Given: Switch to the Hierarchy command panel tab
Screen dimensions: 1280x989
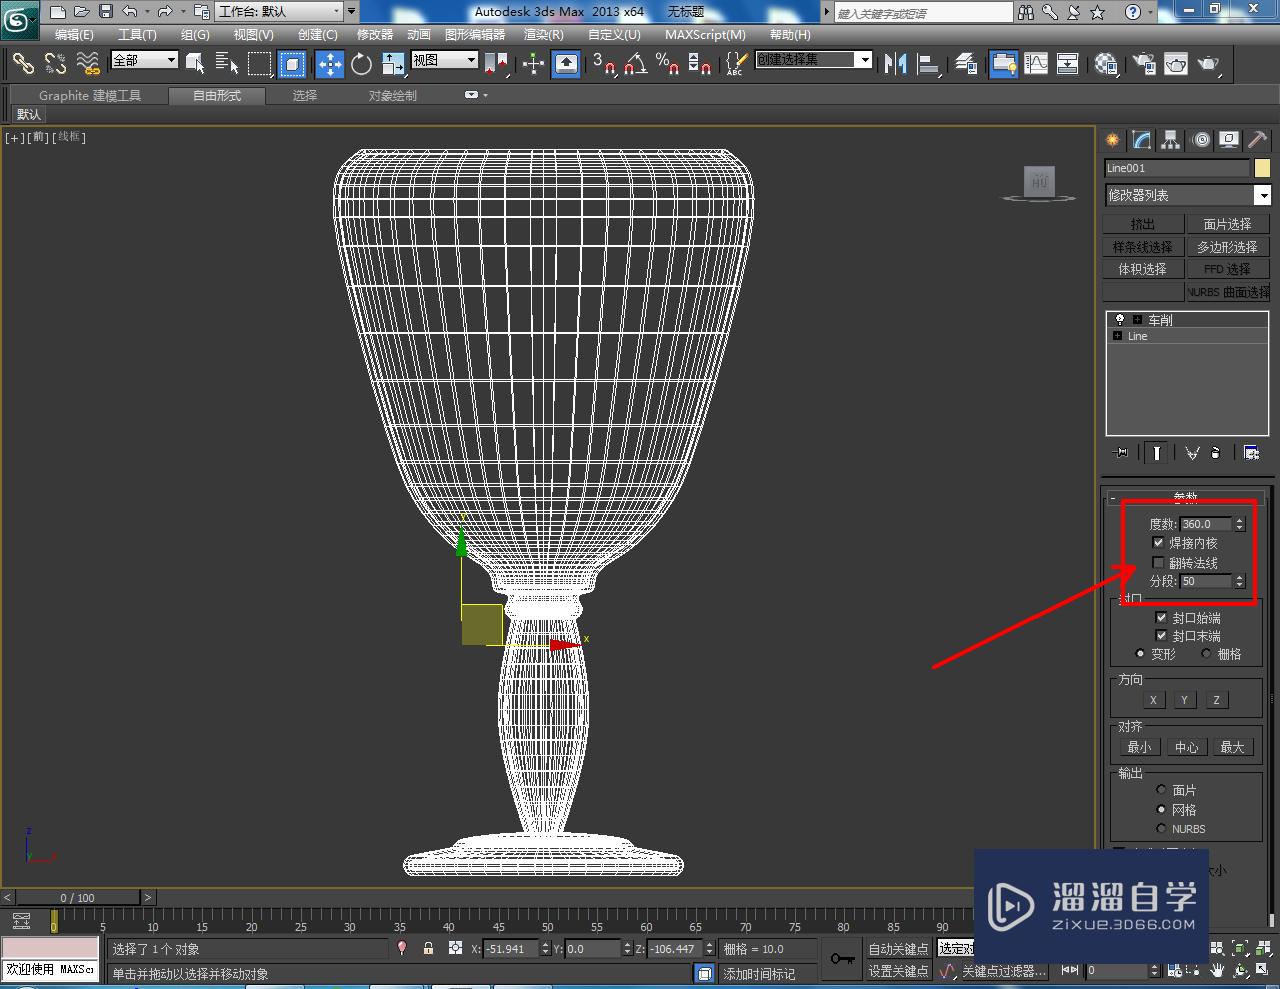Looking at the screenshot, I should pos(1170,140).
